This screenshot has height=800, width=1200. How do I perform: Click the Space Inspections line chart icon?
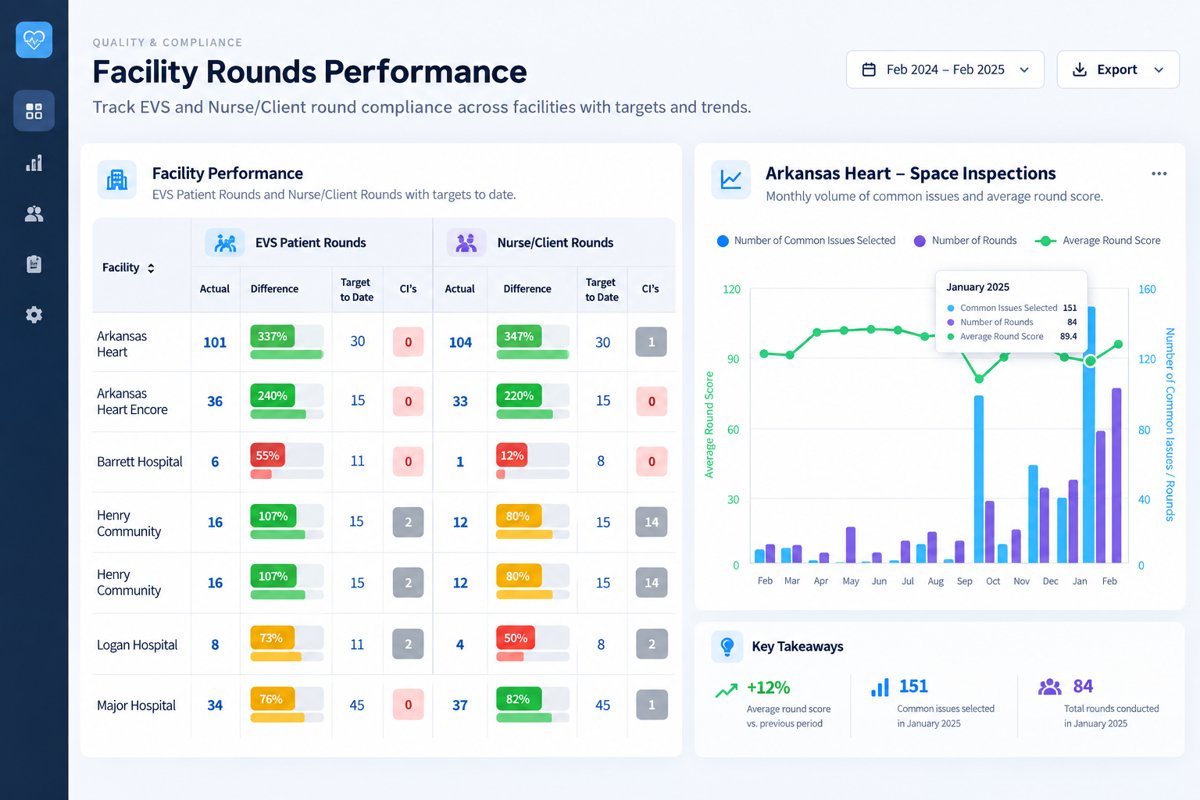click(731, 180)
